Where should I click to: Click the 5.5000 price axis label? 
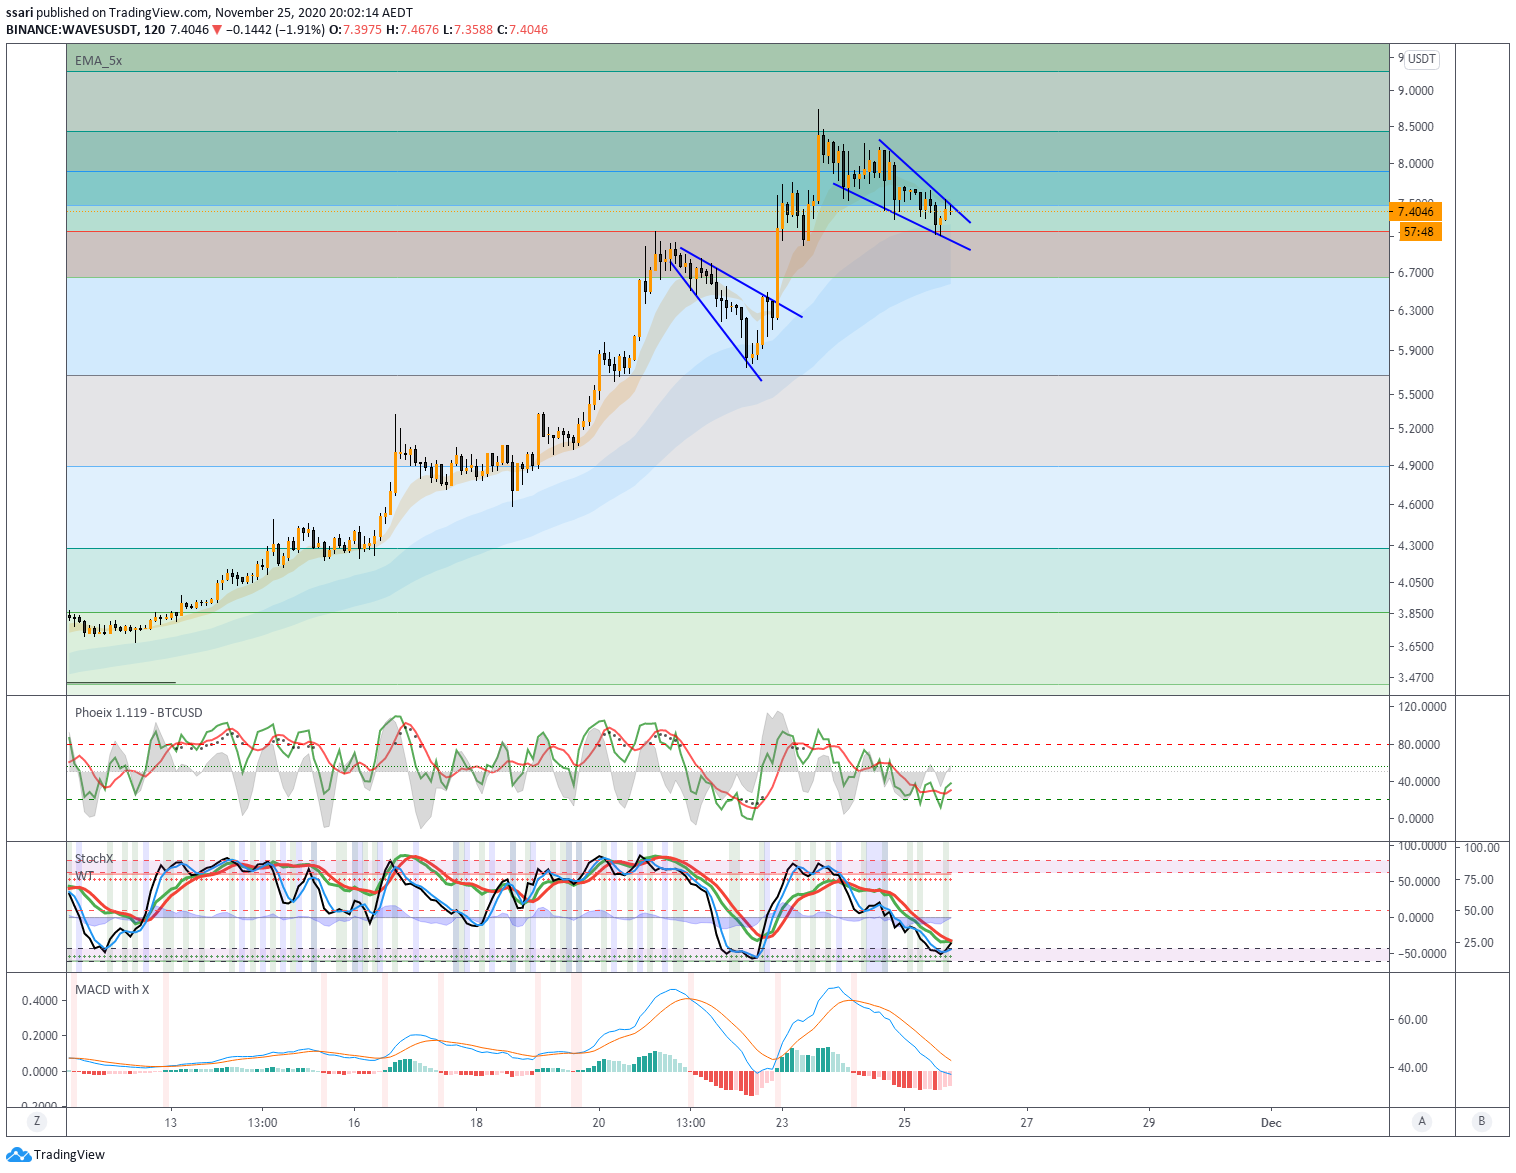coord(1416,395)
